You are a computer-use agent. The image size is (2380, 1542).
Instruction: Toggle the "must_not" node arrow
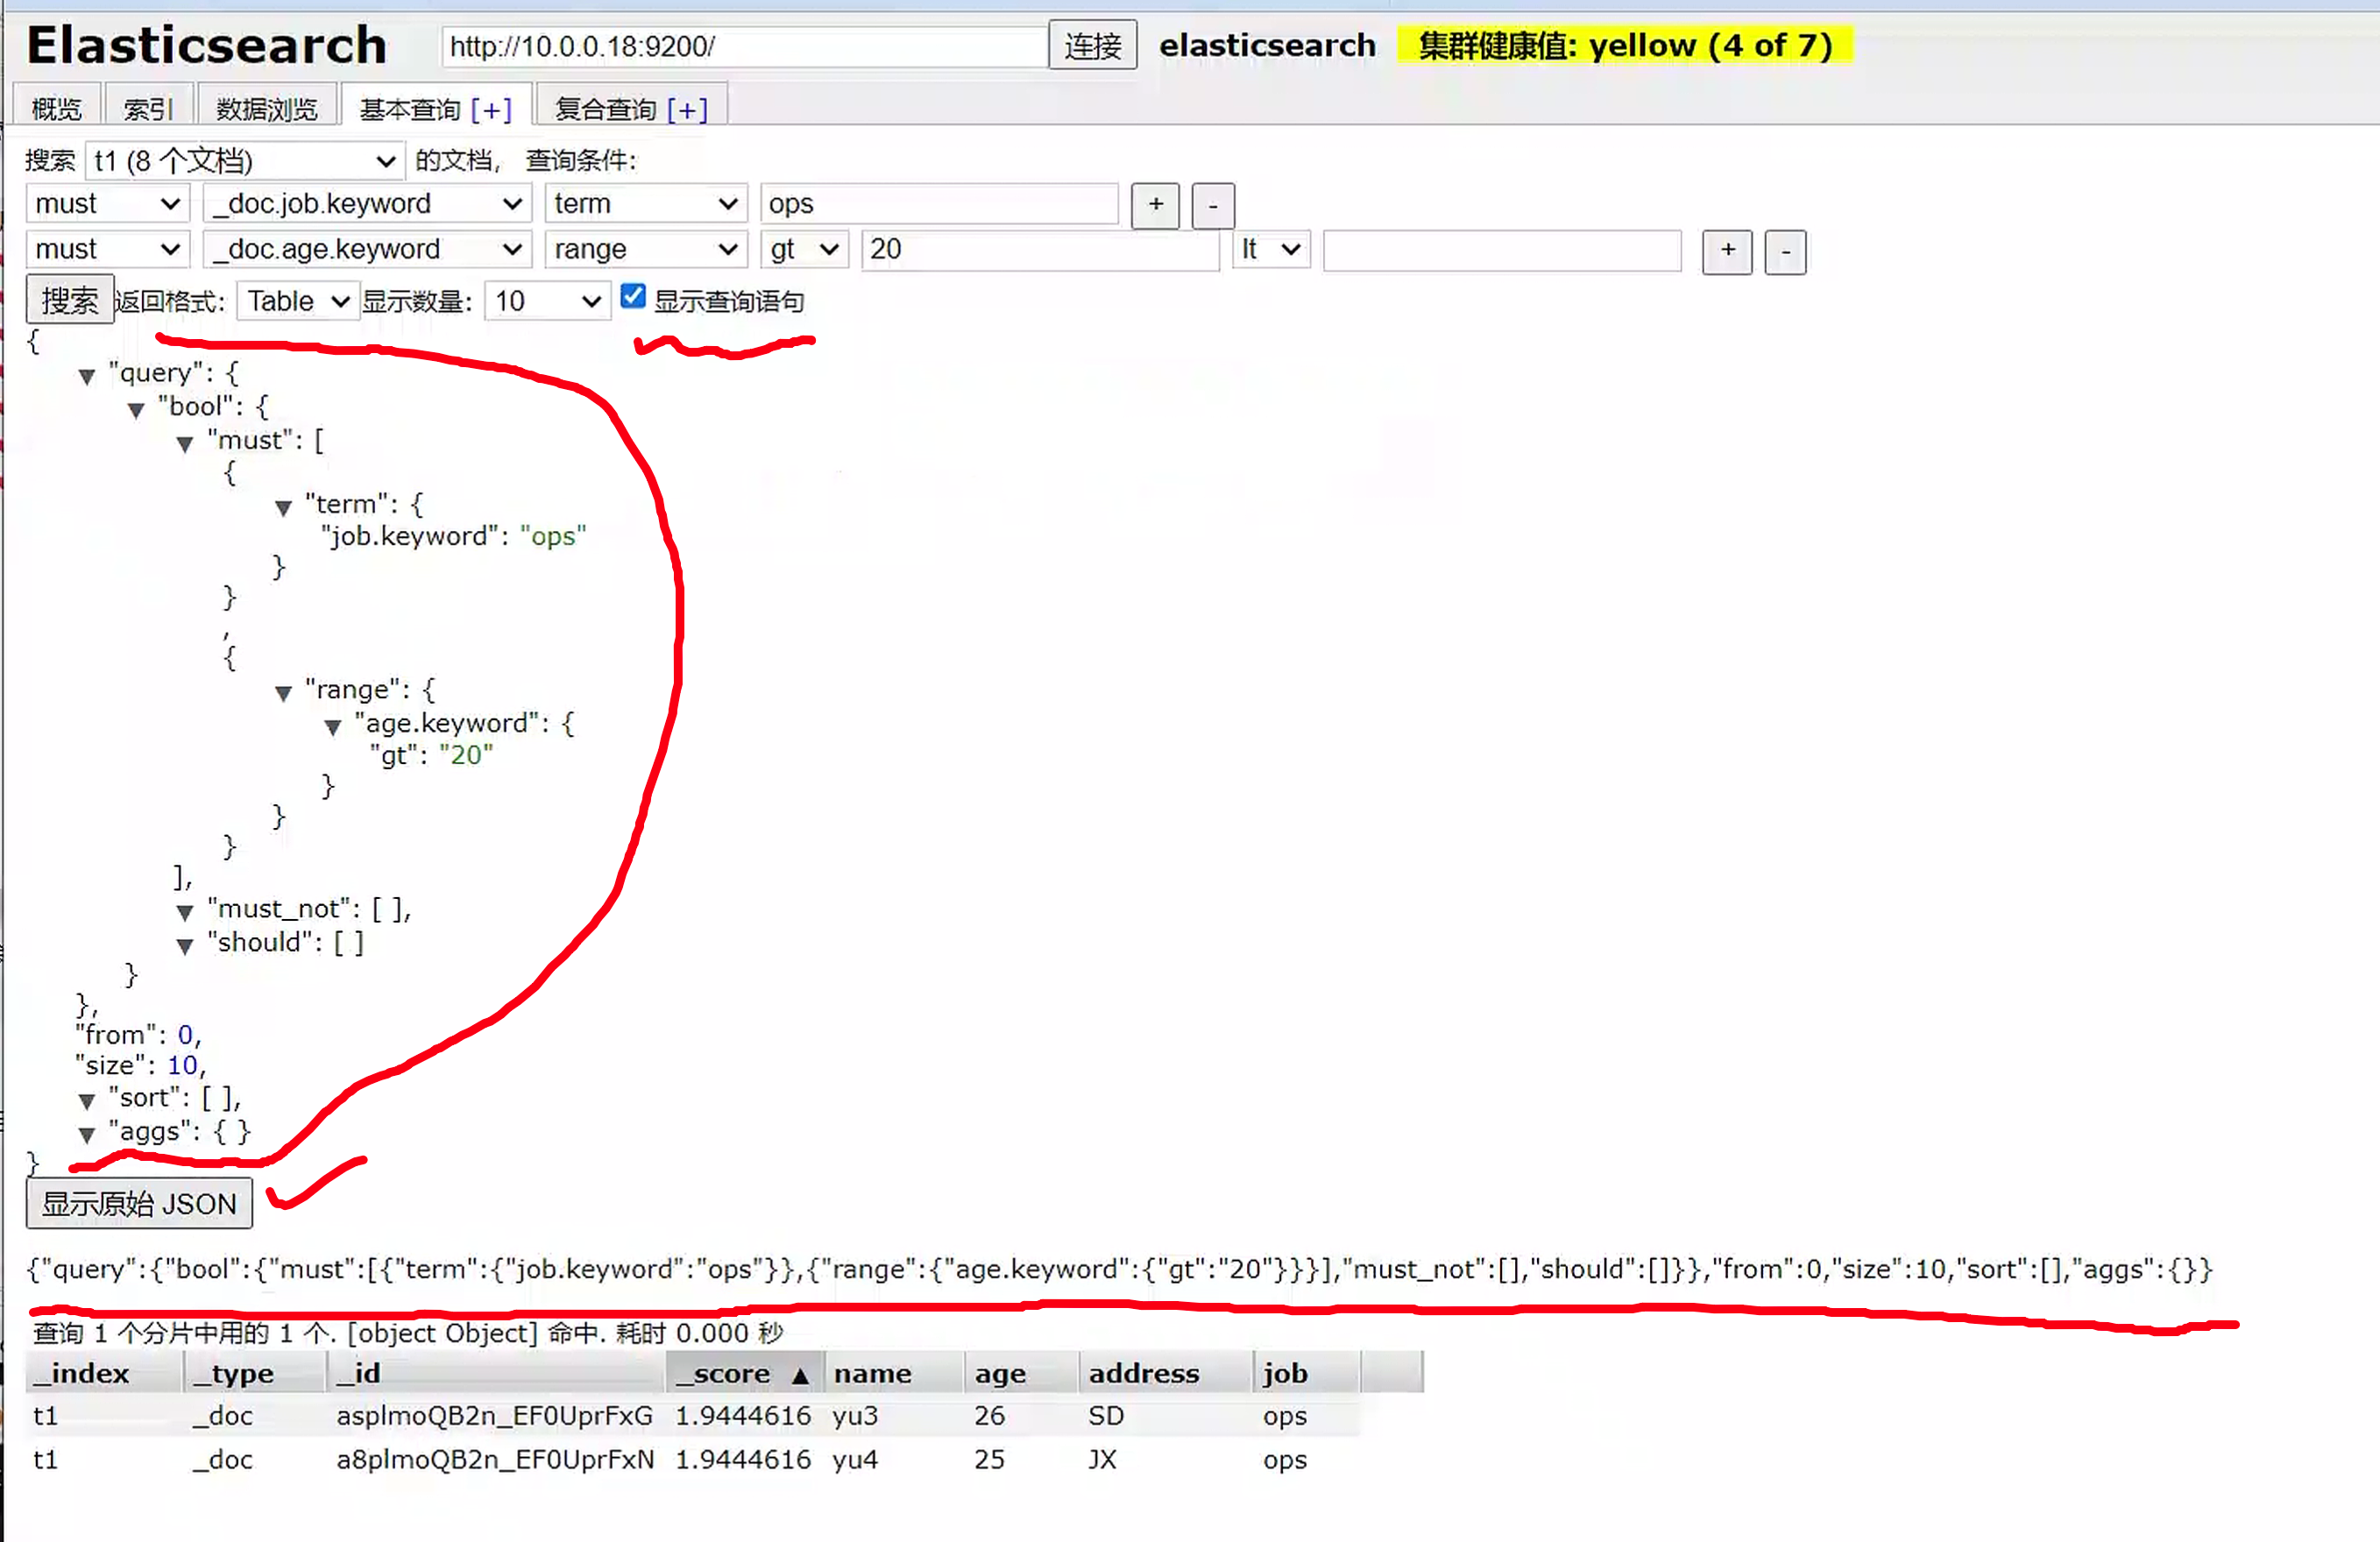click(185, 912)
